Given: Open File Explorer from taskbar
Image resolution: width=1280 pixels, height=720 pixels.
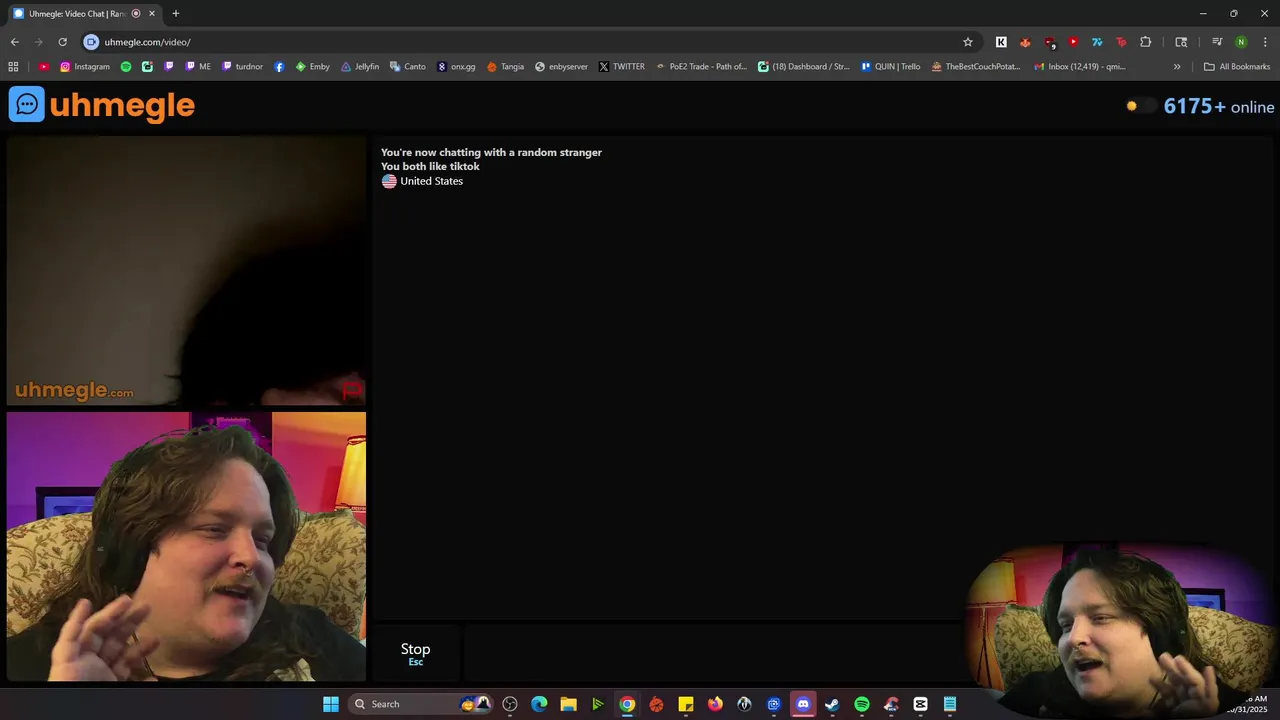Looking at the screenshot, I should click(568, 704).
